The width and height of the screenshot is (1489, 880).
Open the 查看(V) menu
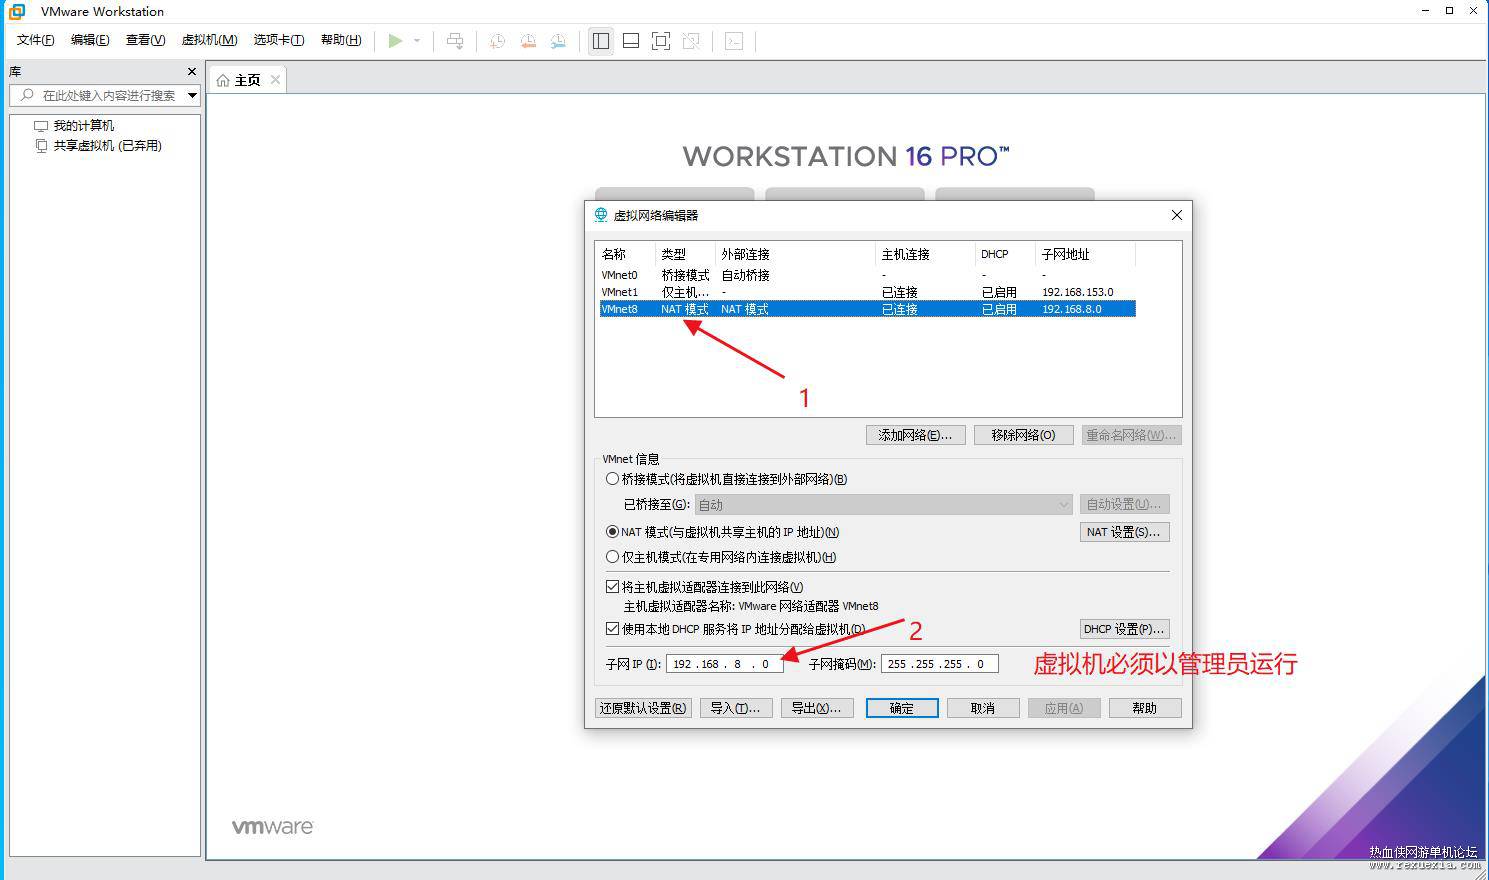click(x=145, y=40)
